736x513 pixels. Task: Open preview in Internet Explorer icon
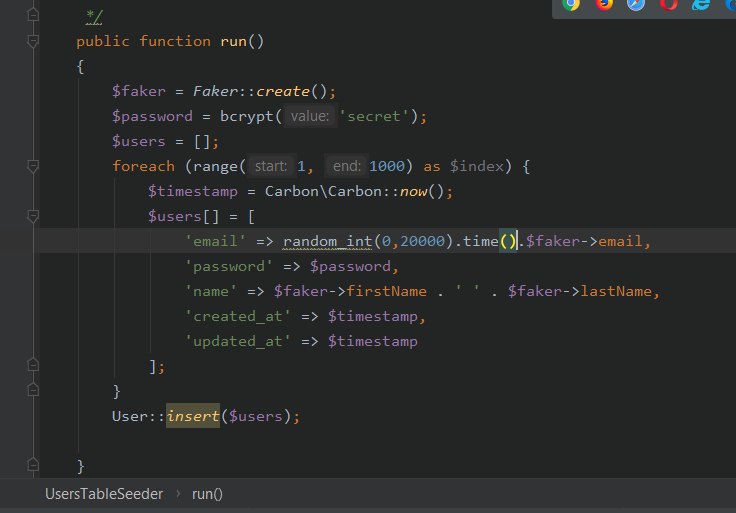pyautogui.click(x=701, y=4)
